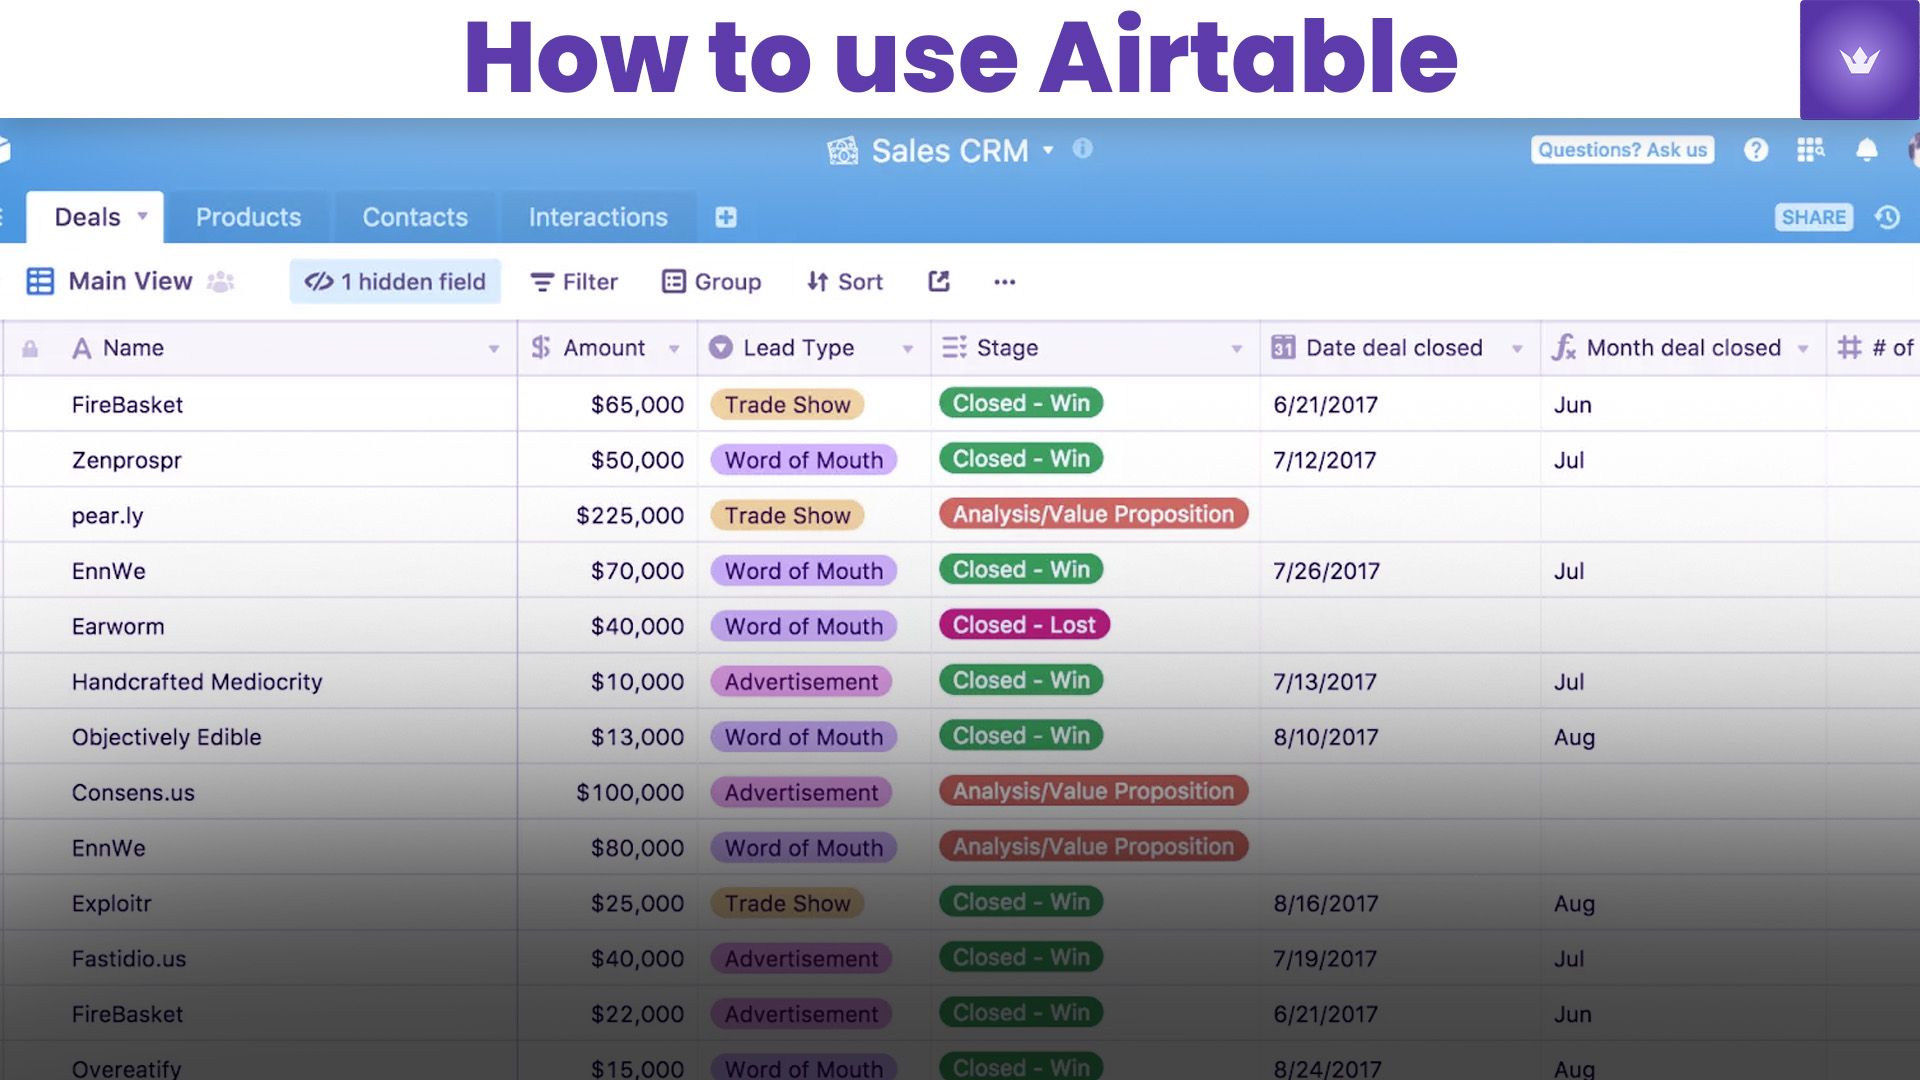This screenshot has height=1080, width=1920.
Task: Expand Month deal closed column dropdown
Action: click(x=1803, y=349)
